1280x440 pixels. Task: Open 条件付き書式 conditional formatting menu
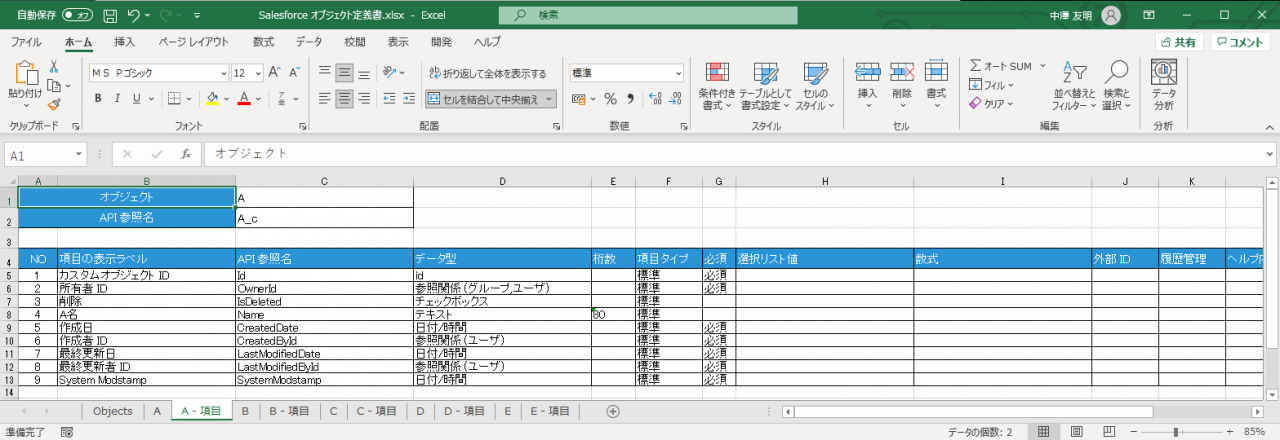716,85
